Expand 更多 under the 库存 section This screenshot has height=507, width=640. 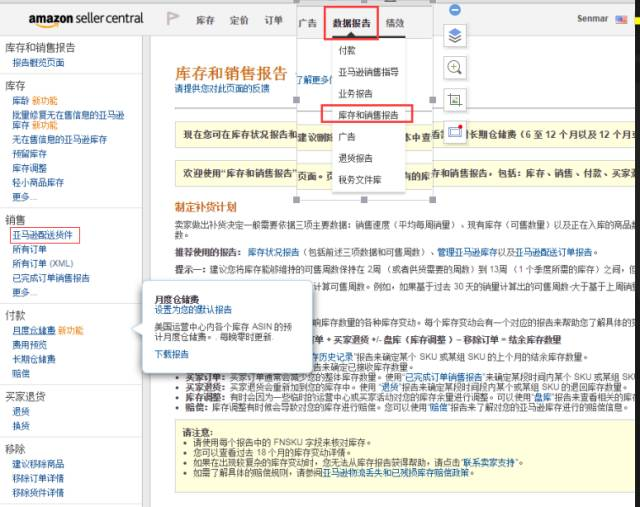[24, 197]
